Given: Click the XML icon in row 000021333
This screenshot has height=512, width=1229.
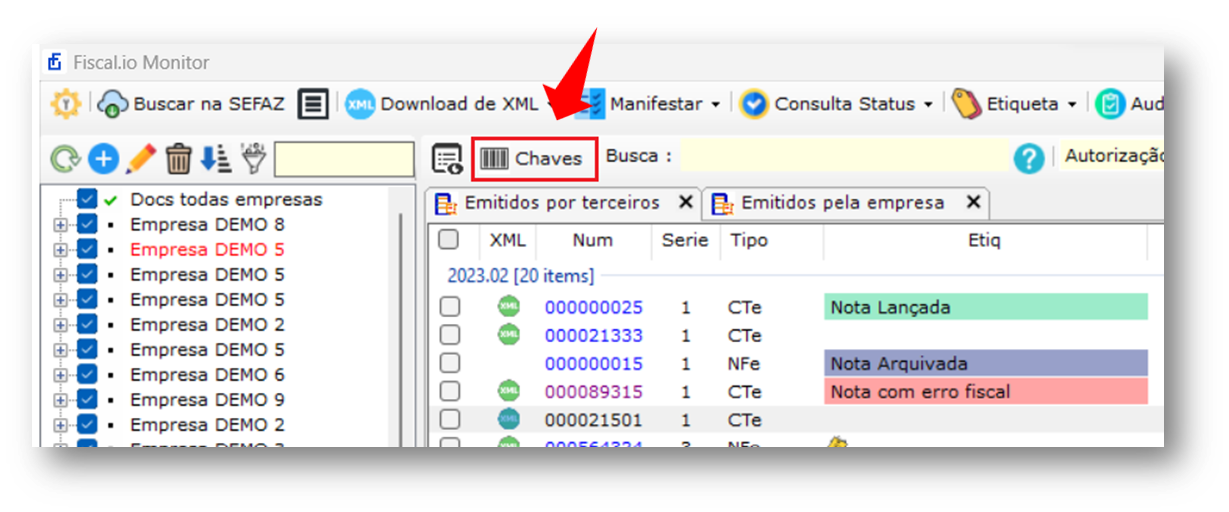Looking at the screenshot, I should (509, 334).
